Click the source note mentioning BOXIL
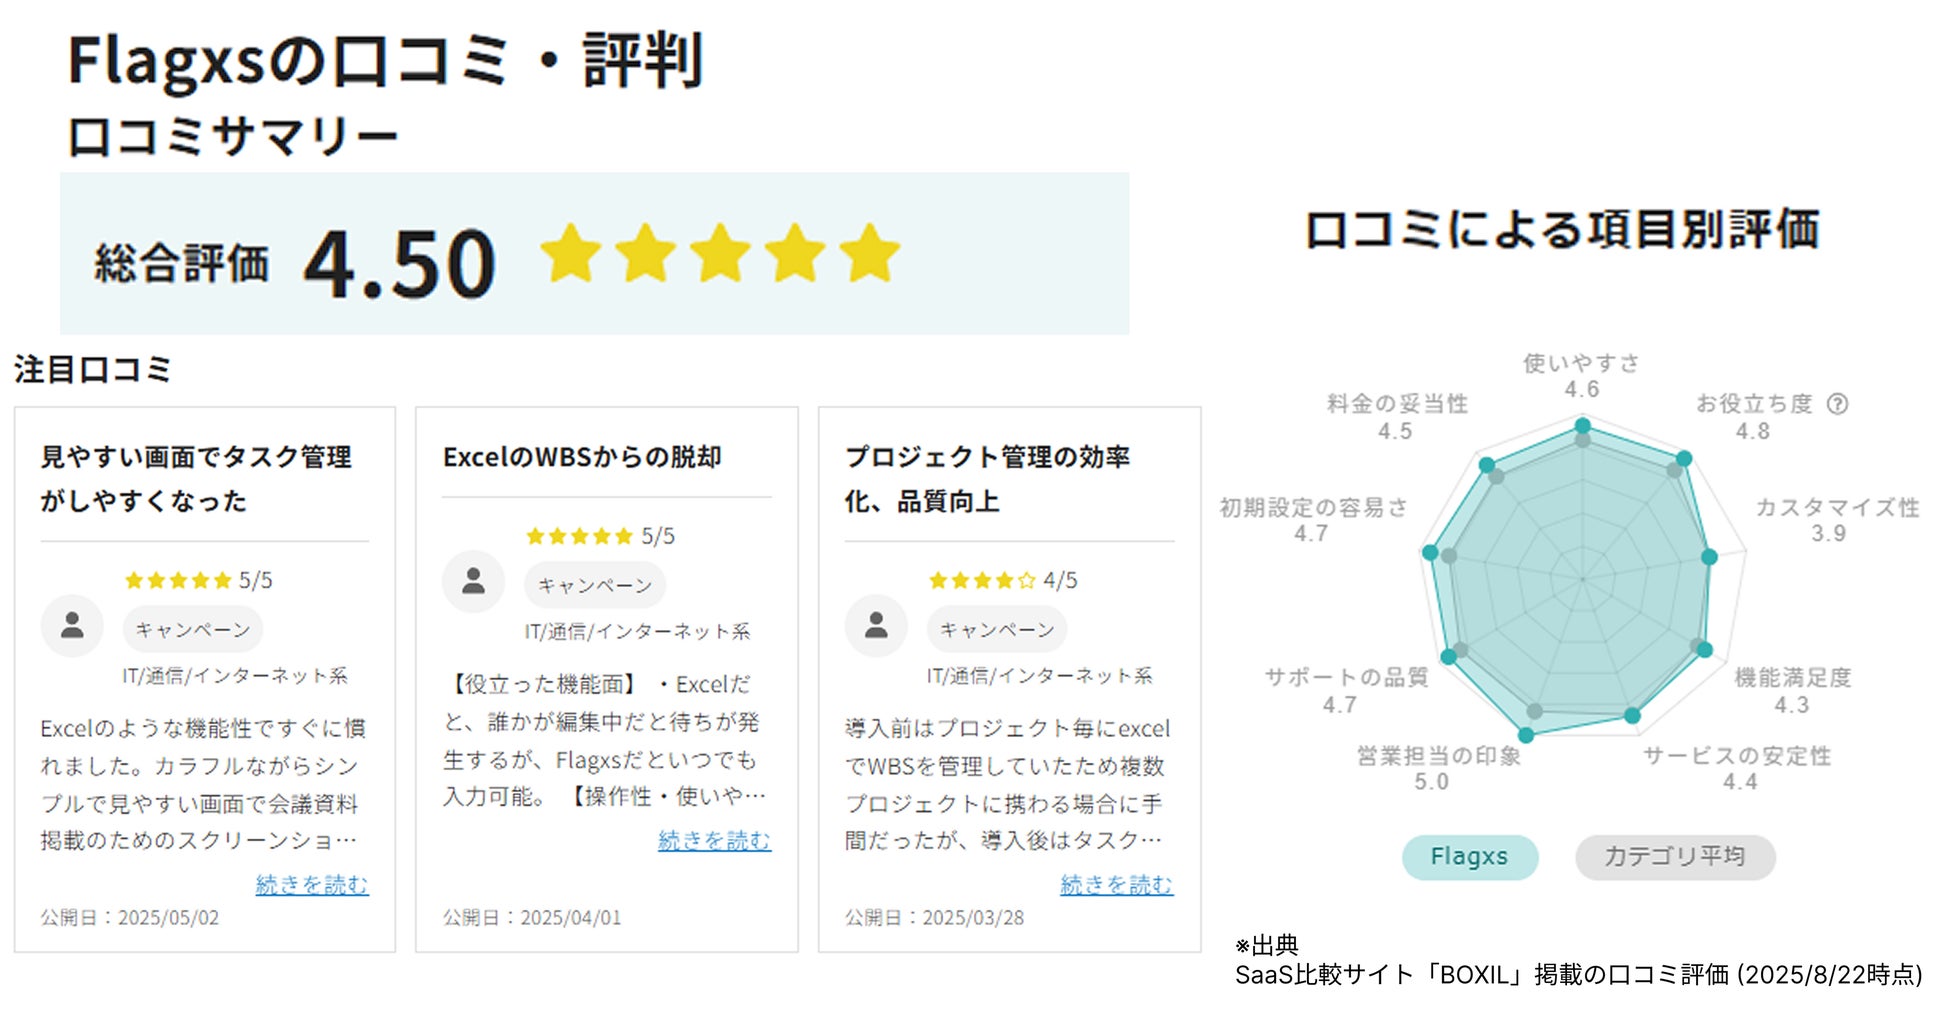This screenshot has width=1950, height=1024. [1578, 975]
